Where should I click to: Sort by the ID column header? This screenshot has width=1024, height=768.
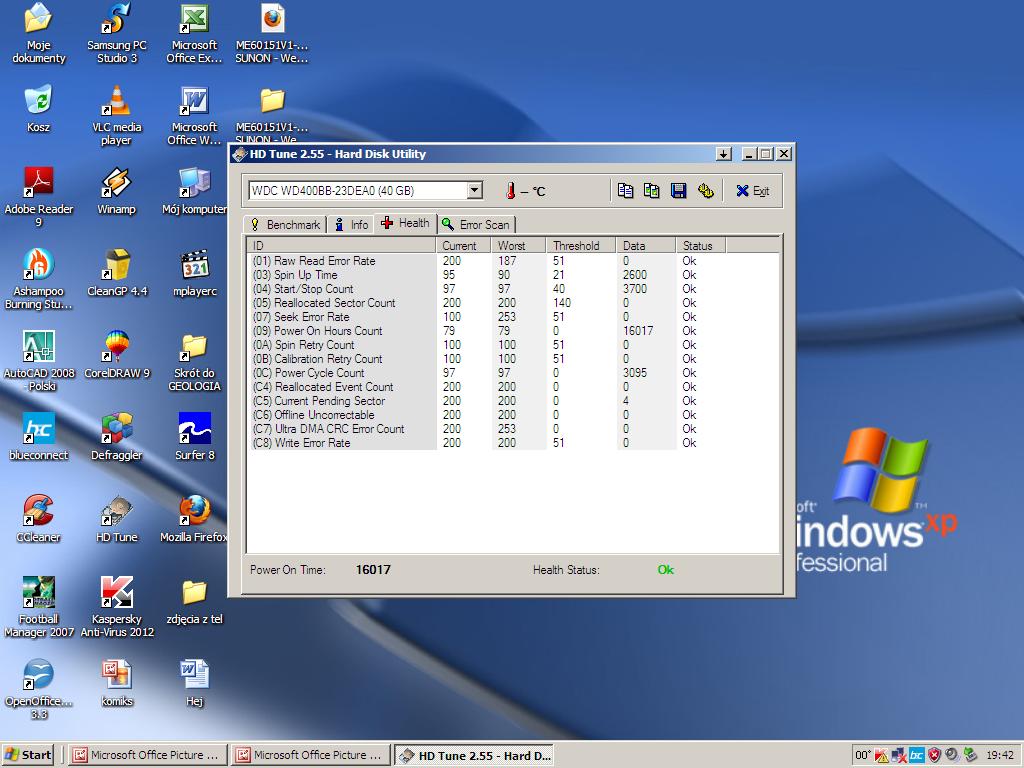(342, 246)
